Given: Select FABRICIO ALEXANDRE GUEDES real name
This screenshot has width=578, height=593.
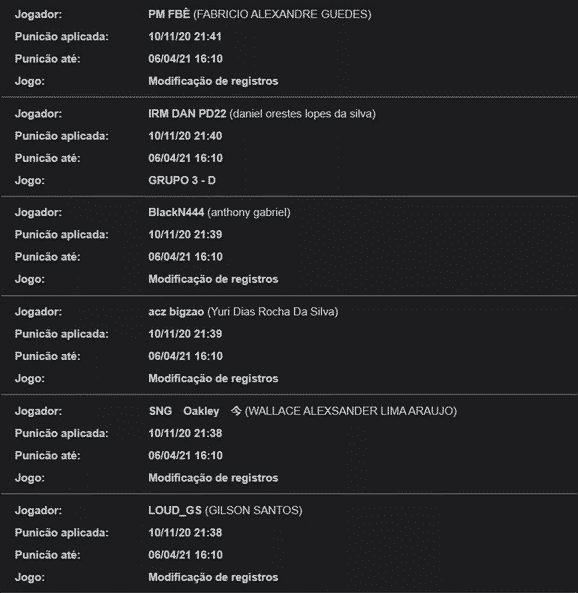Looking at the screenshot, I should point(283,14).
